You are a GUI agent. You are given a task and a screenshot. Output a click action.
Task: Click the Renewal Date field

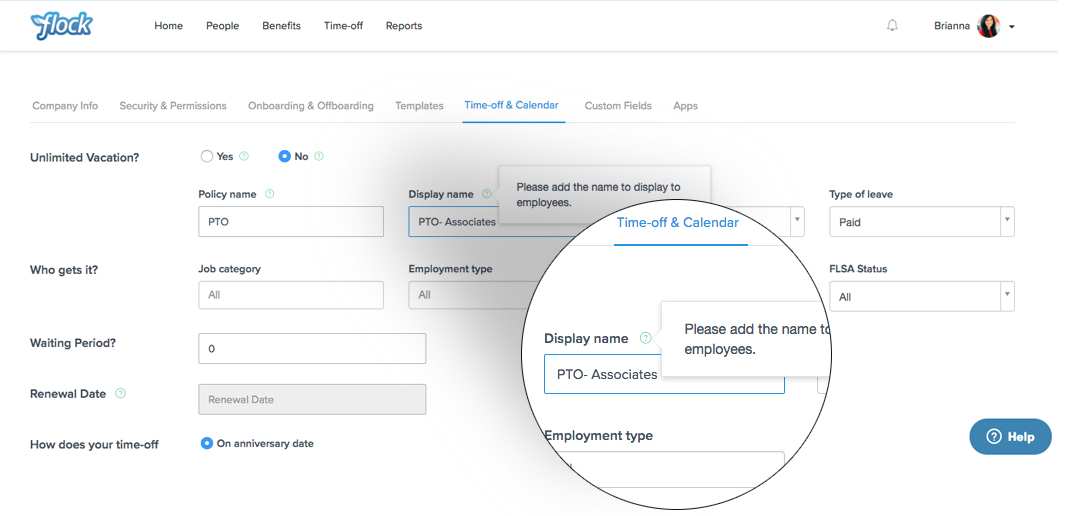click(x=312, y=399)
